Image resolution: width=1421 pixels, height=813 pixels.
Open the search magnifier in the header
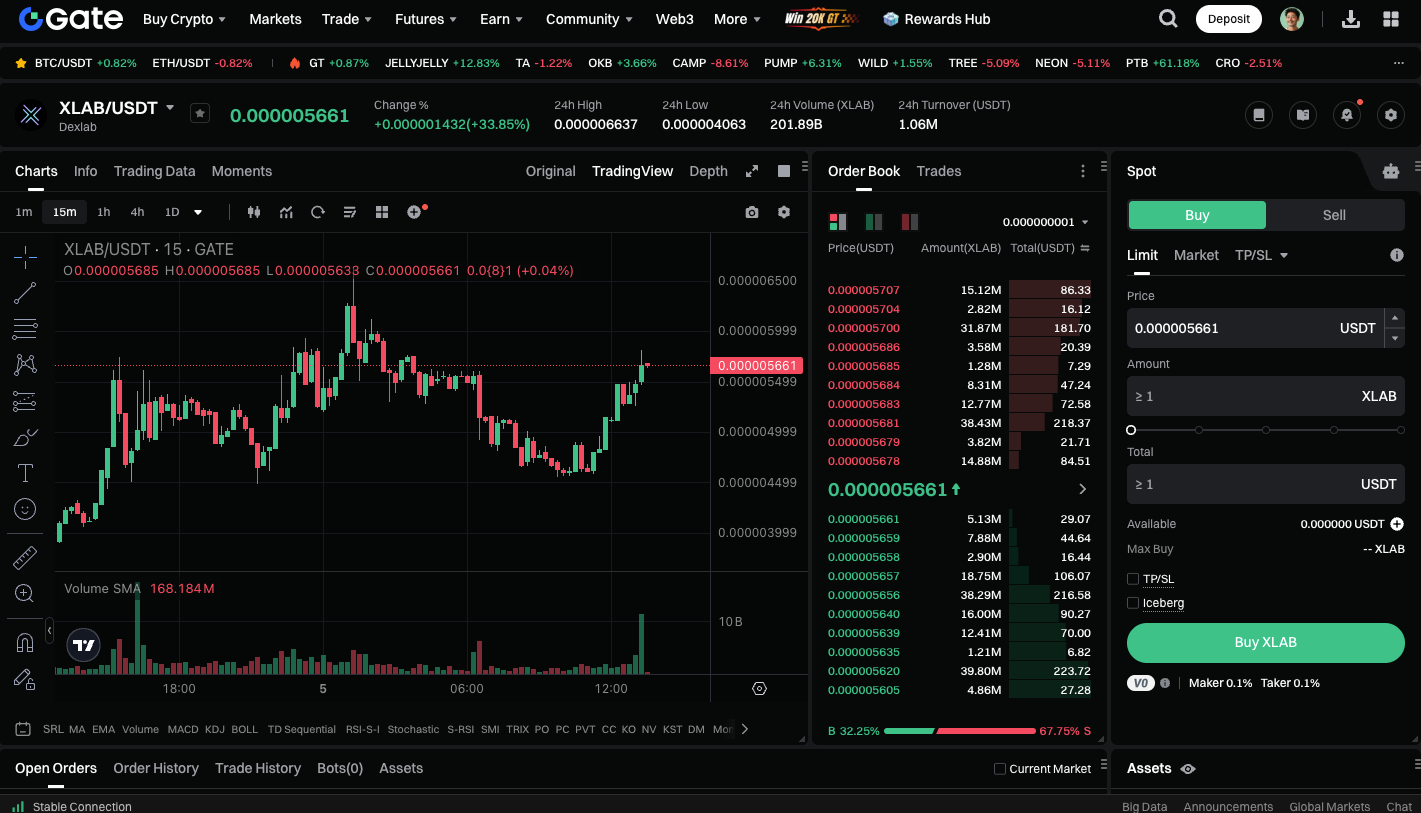coord(1168,19)
